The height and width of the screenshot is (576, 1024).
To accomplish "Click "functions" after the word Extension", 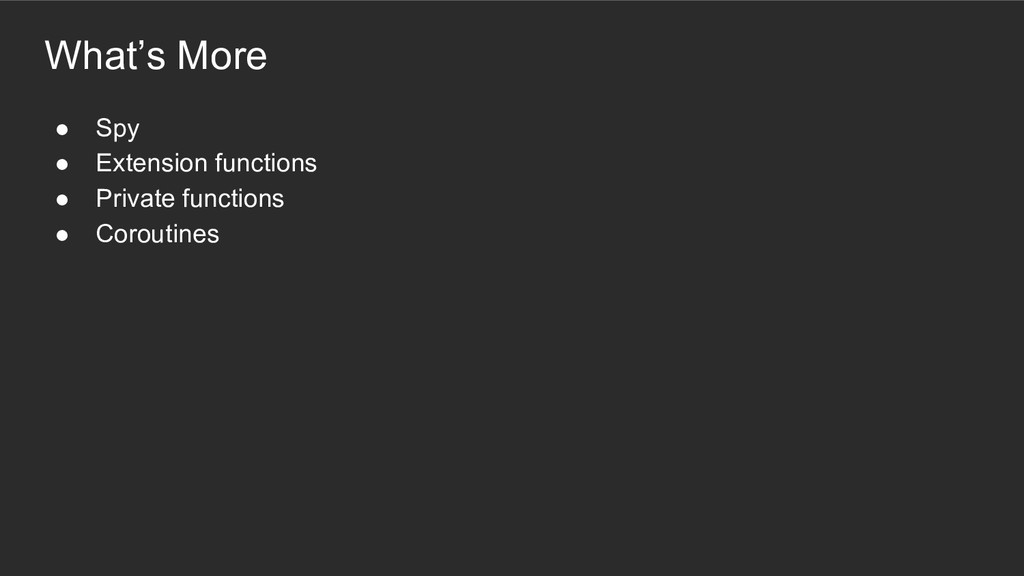I will (x=265, y=163).
